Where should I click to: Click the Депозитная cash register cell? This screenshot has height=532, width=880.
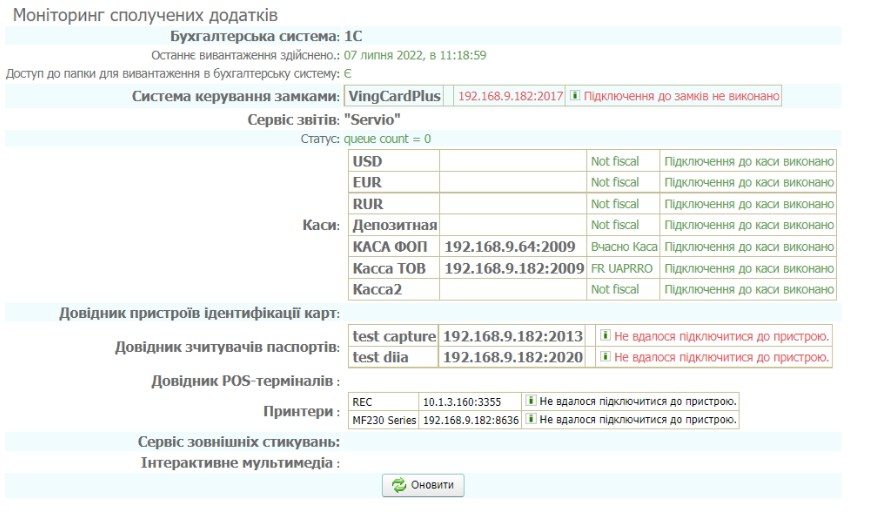pos(394,225)
